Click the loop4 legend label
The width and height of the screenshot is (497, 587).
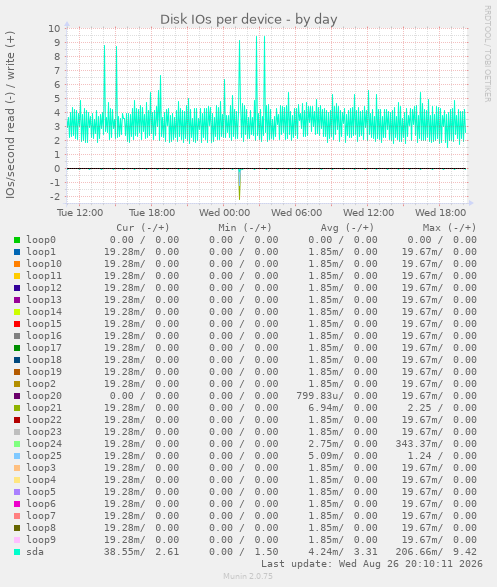click(x=41, y=480)
